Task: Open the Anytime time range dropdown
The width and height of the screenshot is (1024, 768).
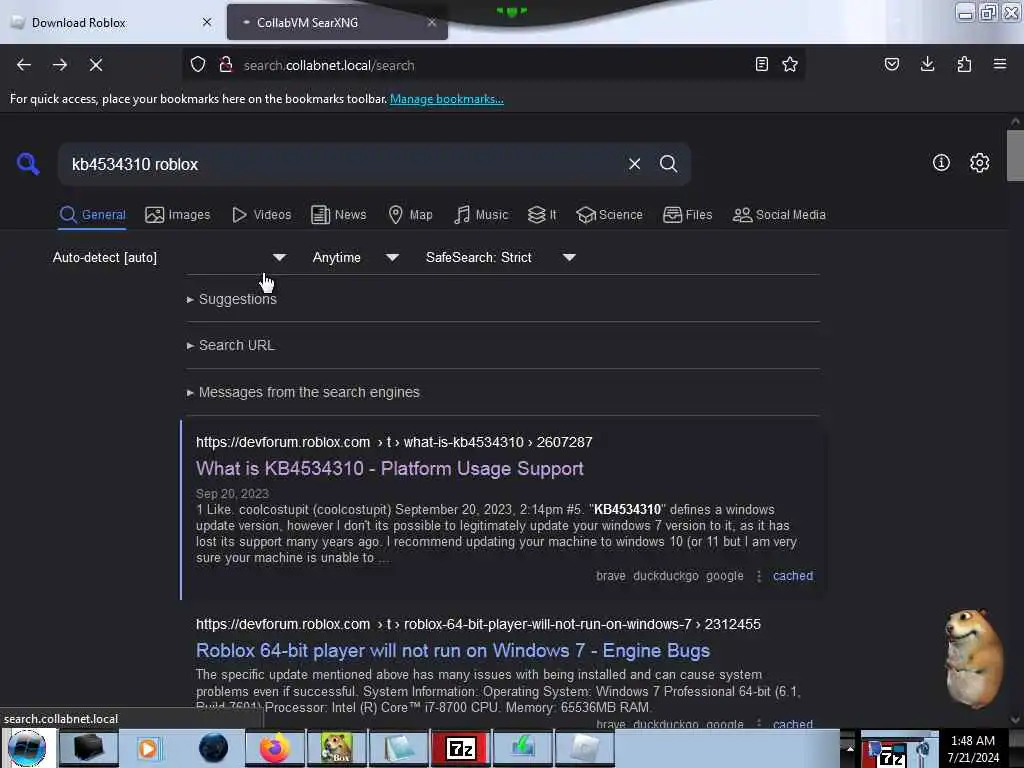Action: tap(355, 257)
